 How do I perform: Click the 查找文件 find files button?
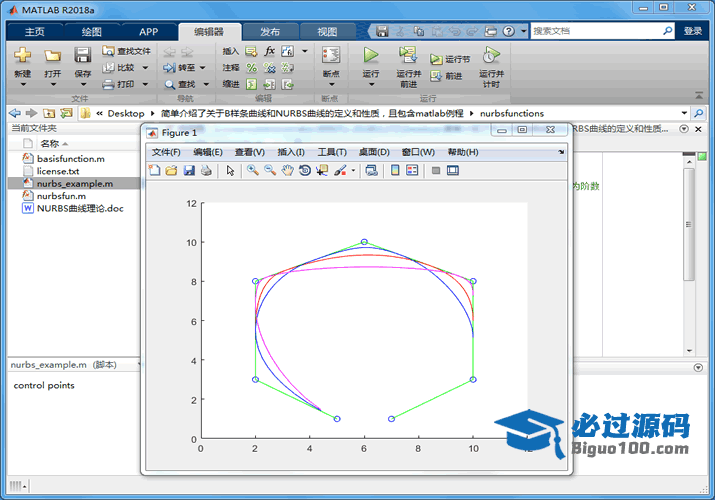(126, 51)
